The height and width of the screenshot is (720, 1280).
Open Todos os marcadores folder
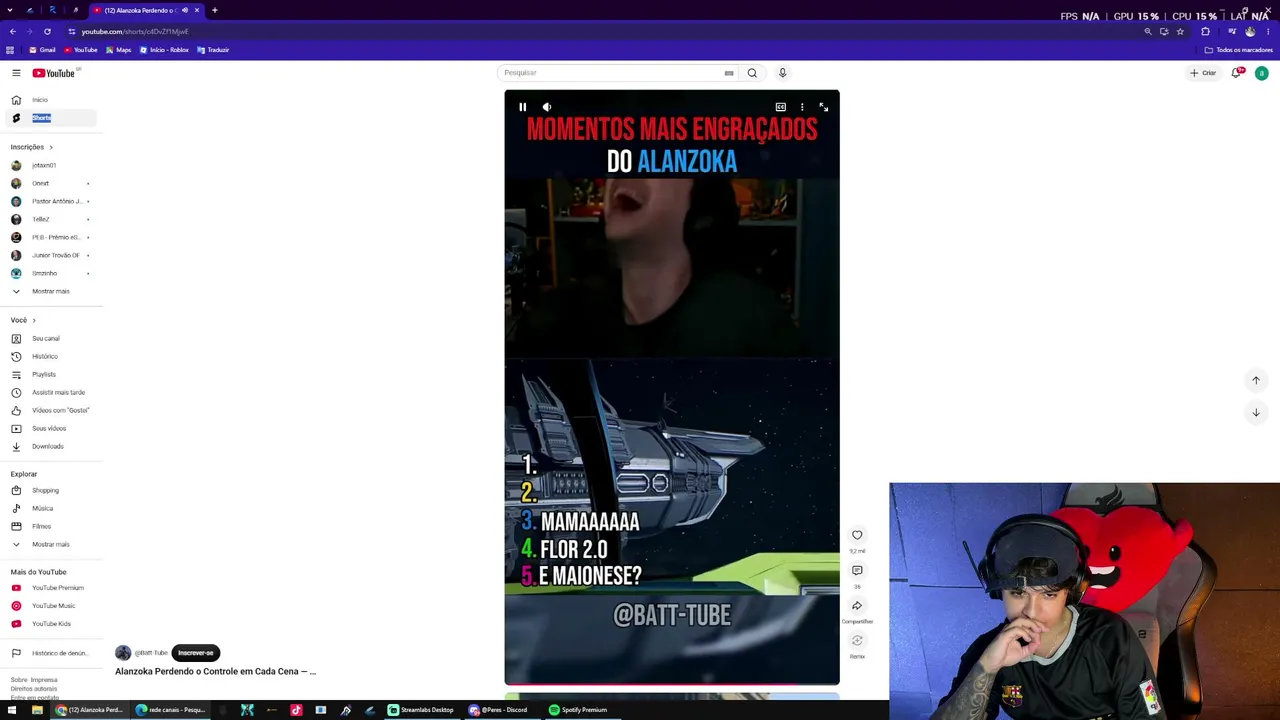(x=1239, y=50)
